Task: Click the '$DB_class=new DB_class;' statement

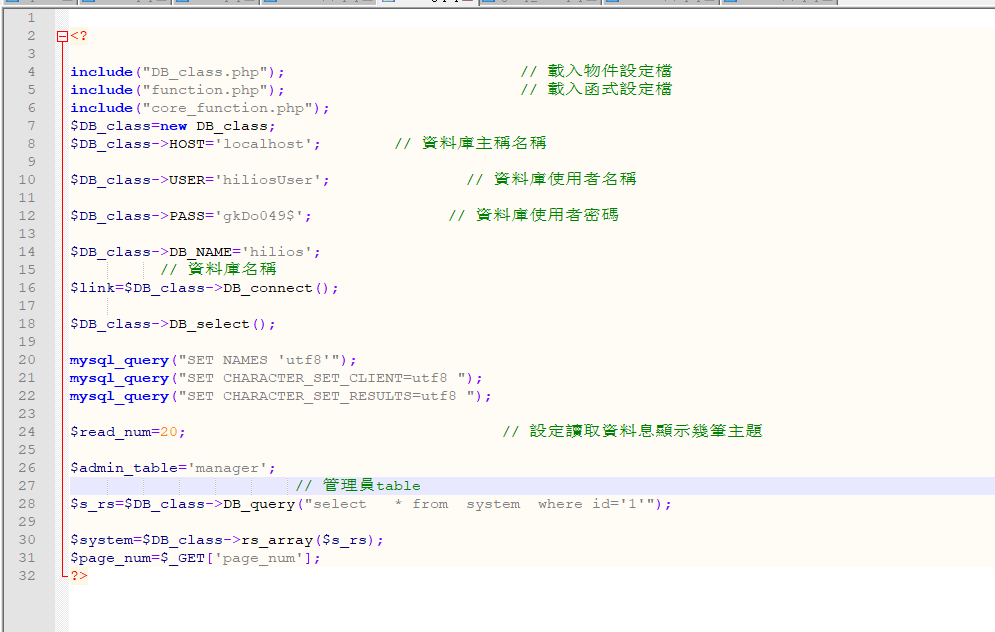Action: pos(173,126)
